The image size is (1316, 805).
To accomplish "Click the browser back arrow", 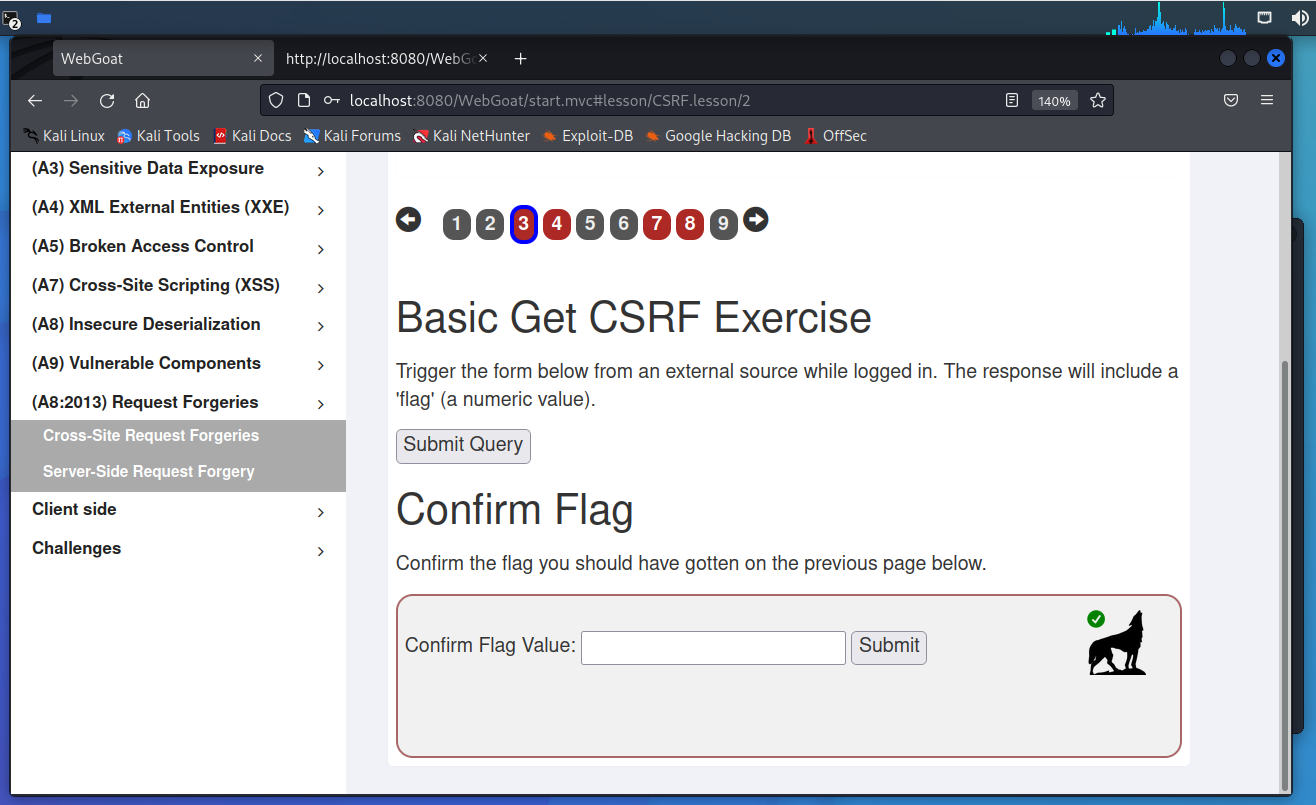I will click(x=35, y=101).
